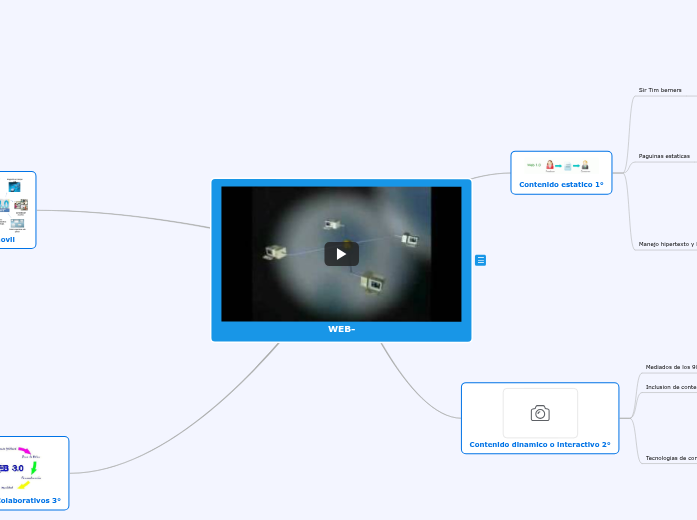Play the video in the central WEB node
The width and height of the screenshot is (697, 520).
341,254
